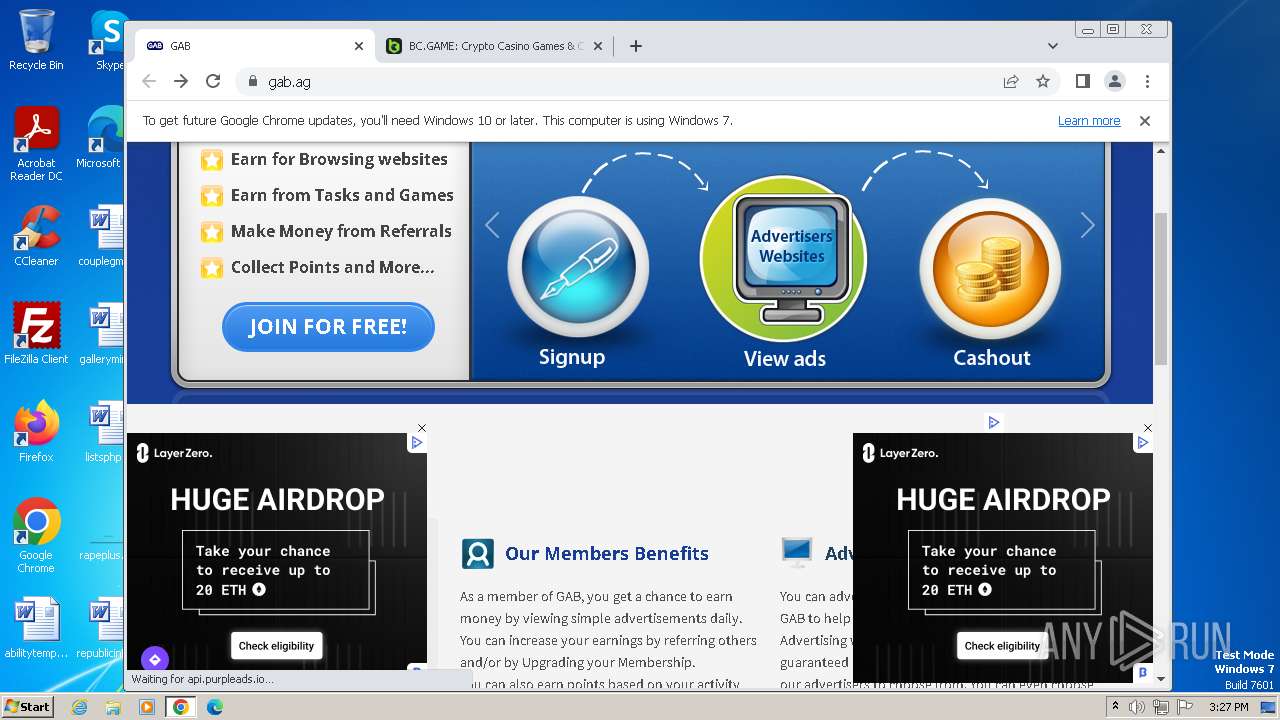Click the browser forward arrow
1280x720 pixels.
[181, 81]
